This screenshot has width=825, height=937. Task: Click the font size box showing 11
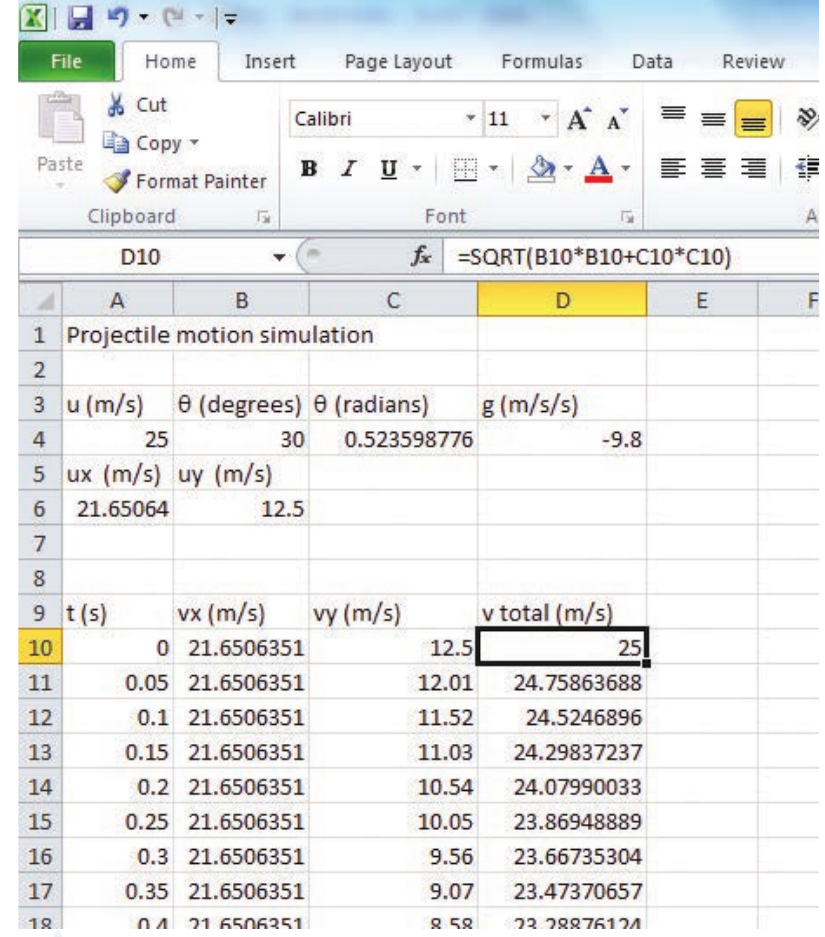(x=511, y=119)
